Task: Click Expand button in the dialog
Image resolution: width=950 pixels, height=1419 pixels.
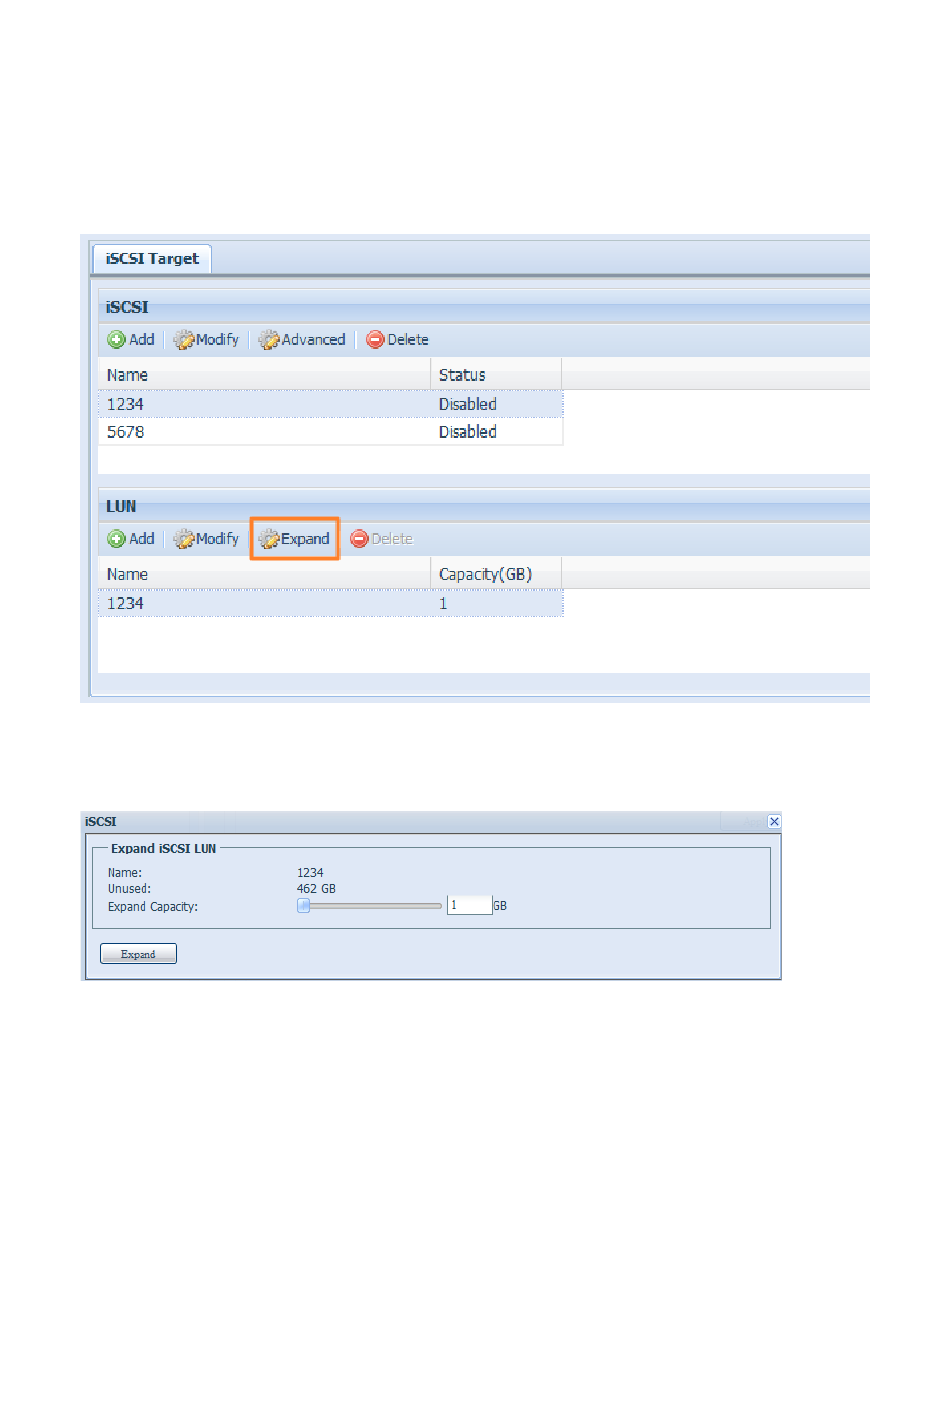Action: [x=138, y=954]
